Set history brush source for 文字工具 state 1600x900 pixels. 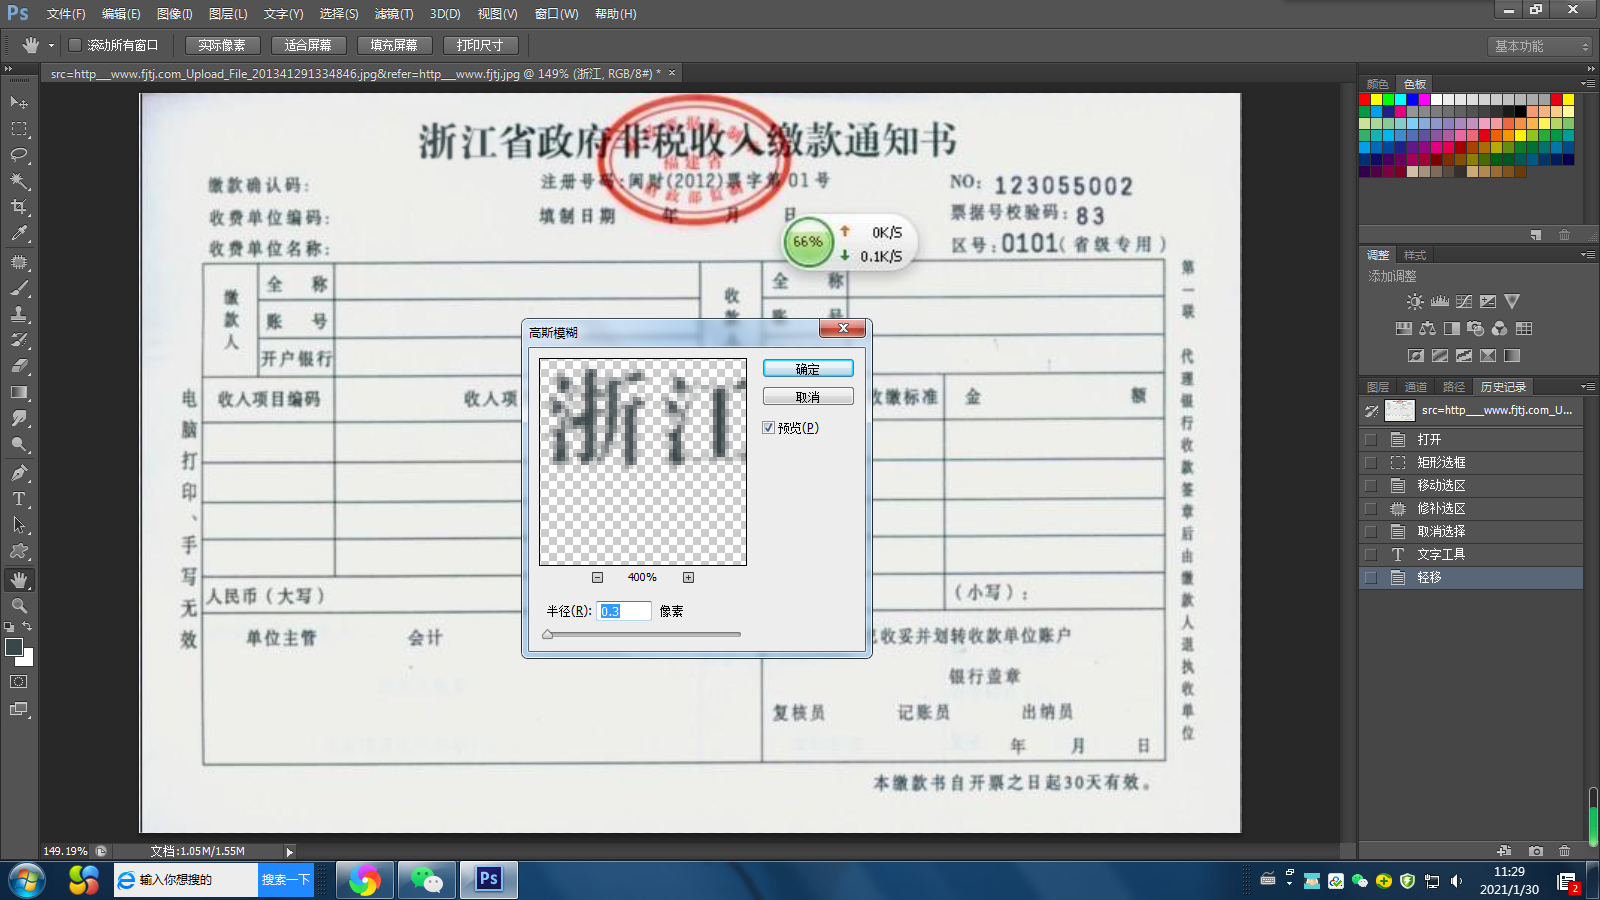(x=1371, y=555)
